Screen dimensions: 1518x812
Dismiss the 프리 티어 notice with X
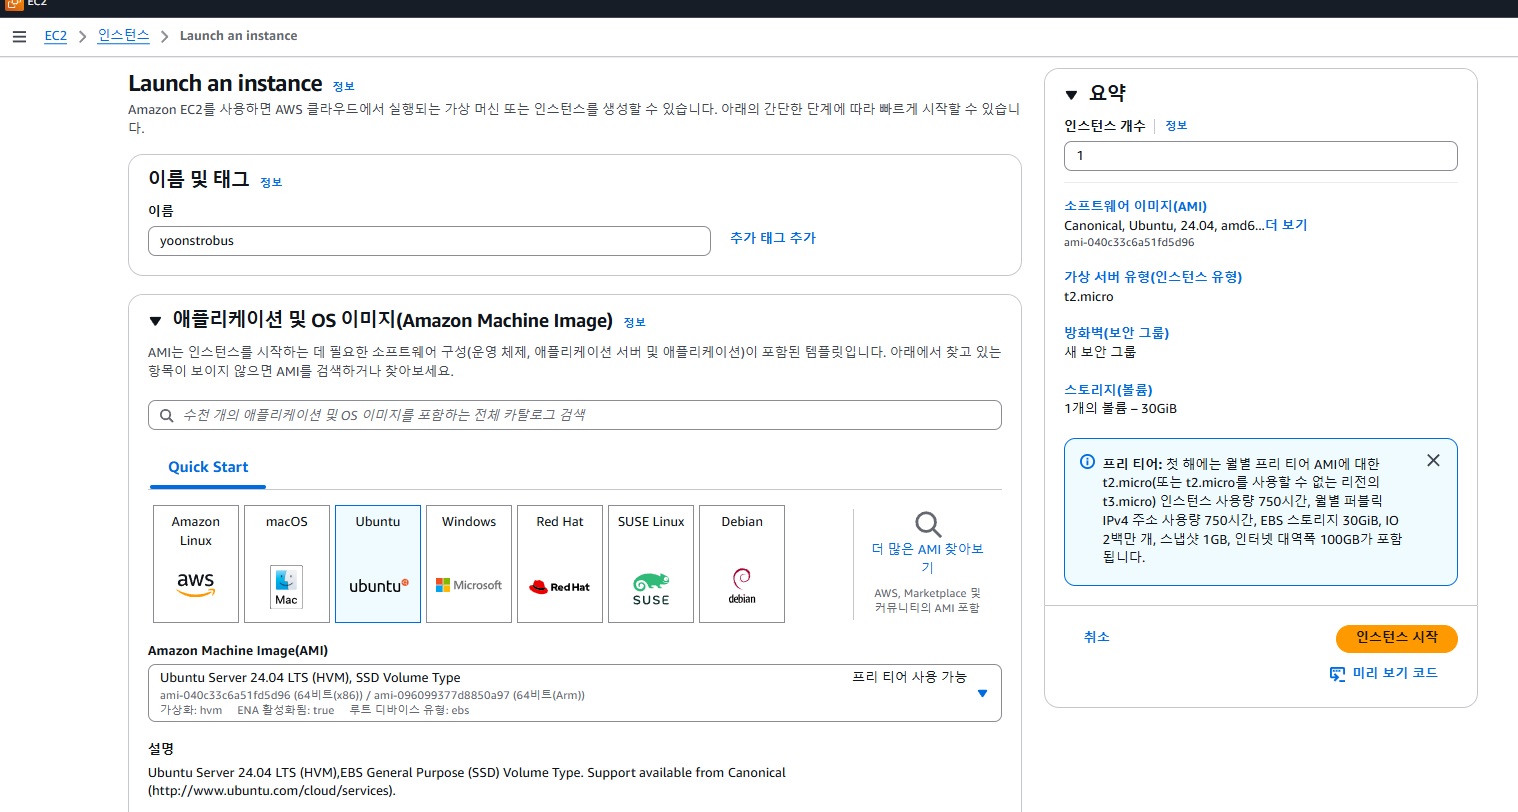pyautogui.click(x=1433, y=461)
